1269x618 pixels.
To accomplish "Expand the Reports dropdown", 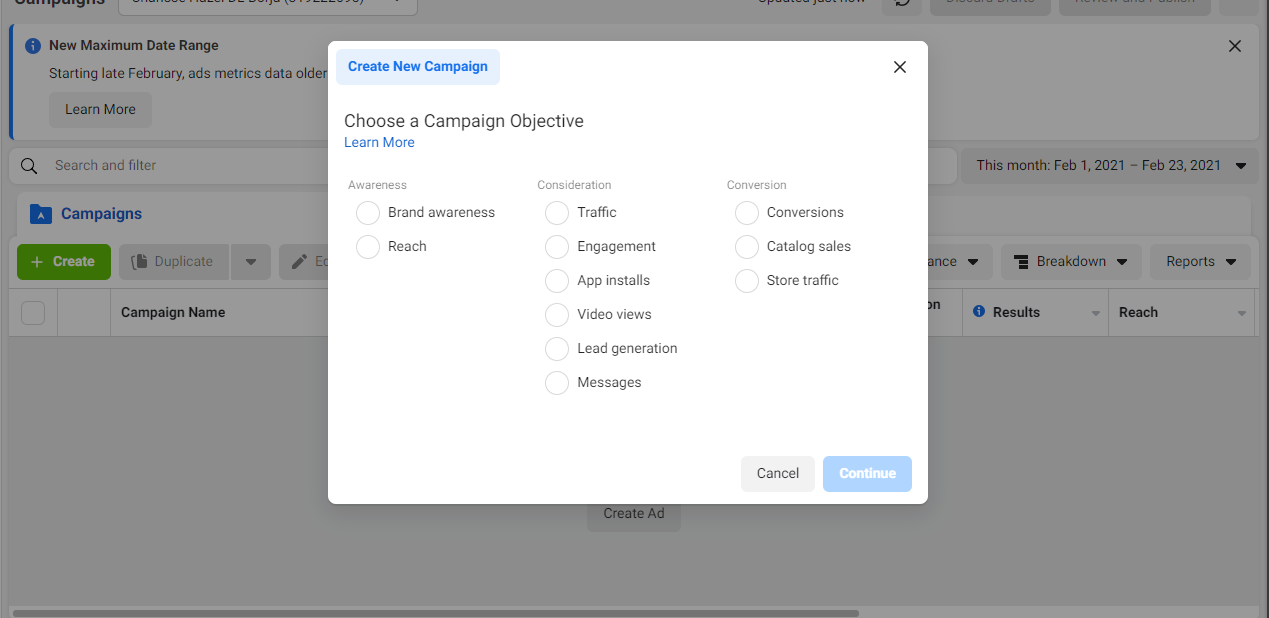I will click(x=1200, y=262).
